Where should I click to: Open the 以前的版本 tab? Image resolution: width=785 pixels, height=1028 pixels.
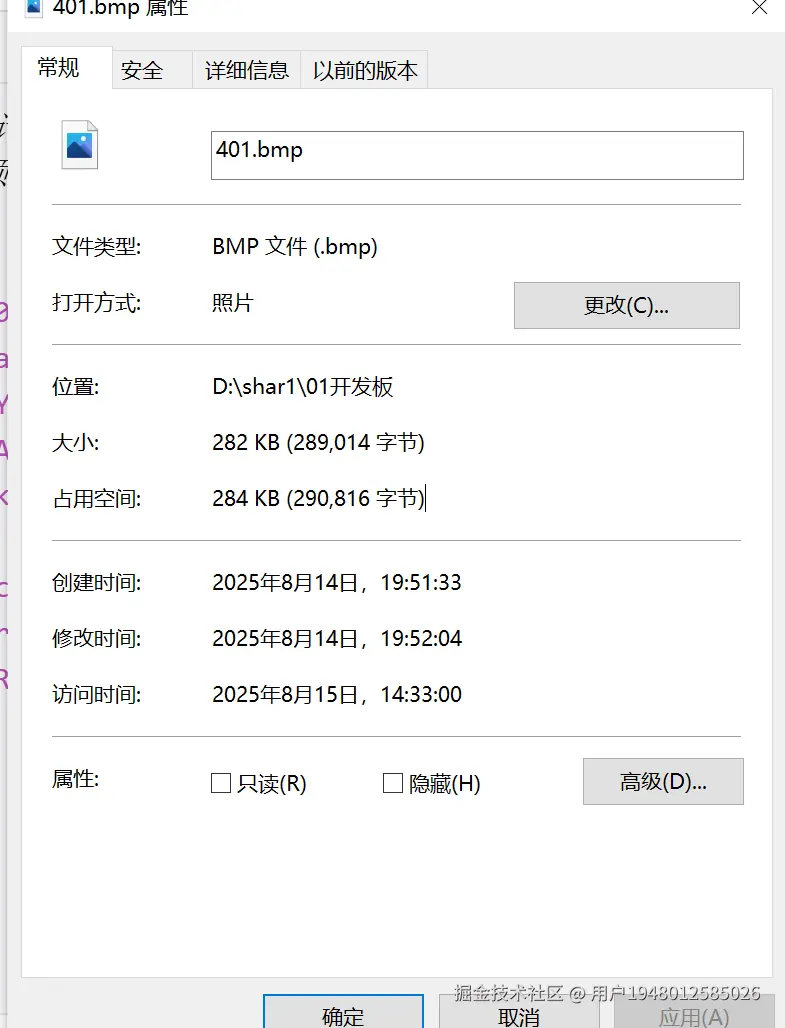point(365,70)
